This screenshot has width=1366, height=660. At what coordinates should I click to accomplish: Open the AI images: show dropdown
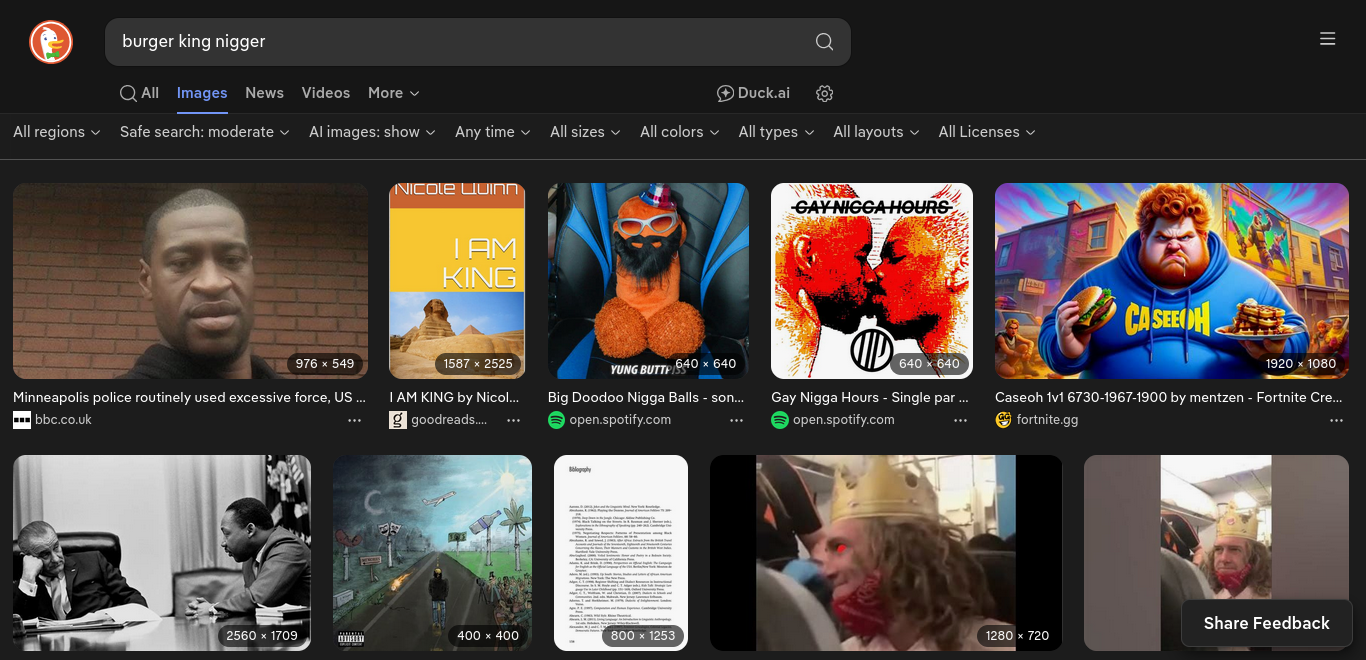(372, 132)
